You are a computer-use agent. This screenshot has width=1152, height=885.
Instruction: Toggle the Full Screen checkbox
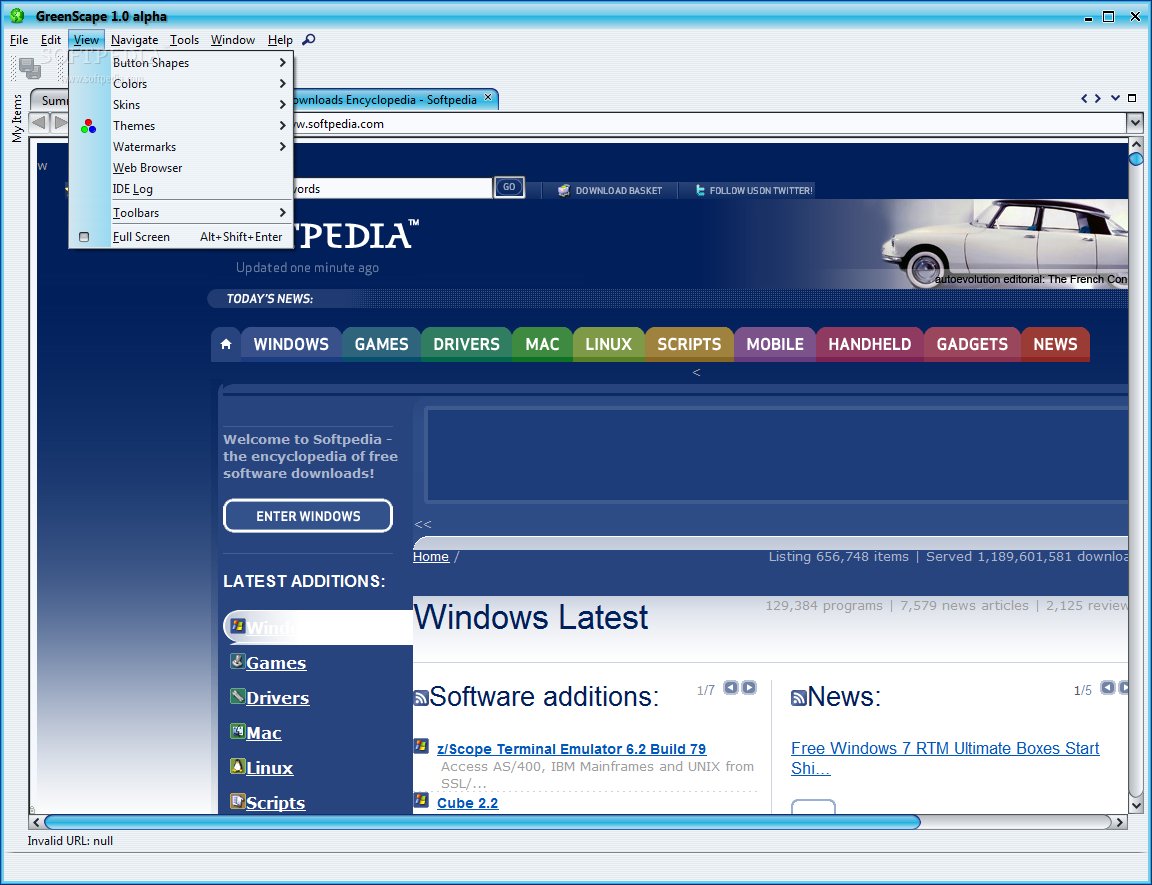[84, 236]
